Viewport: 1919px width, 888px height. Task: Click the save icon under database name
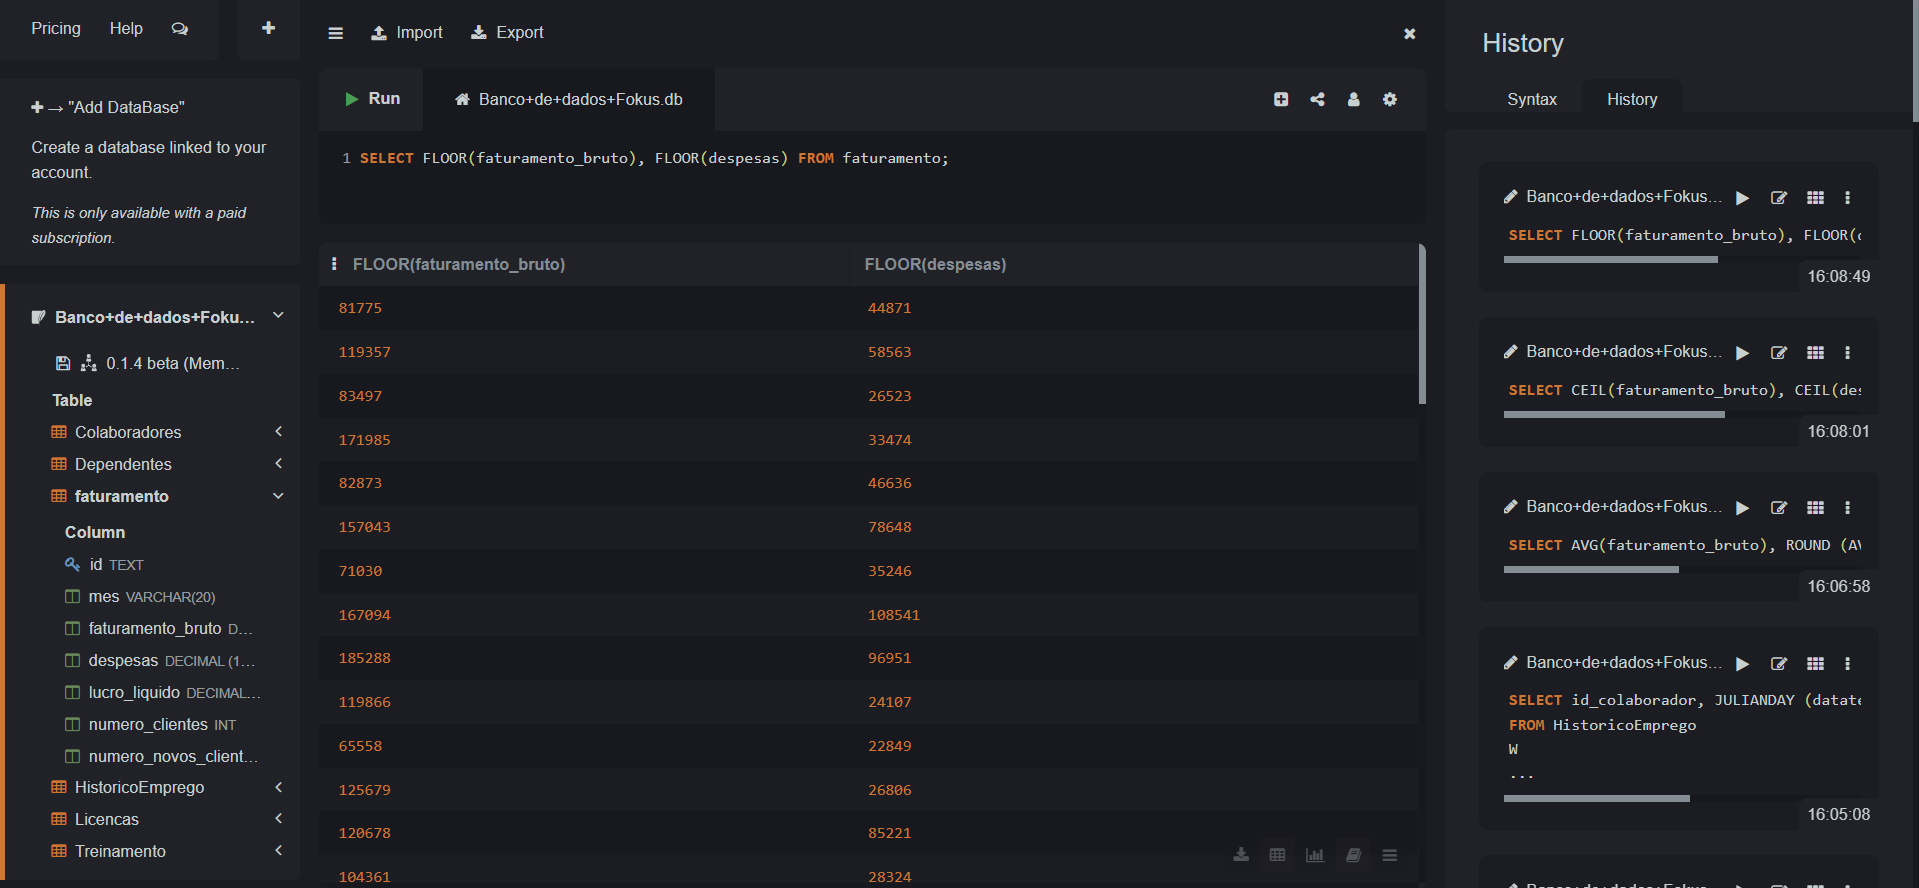point(63,363)
